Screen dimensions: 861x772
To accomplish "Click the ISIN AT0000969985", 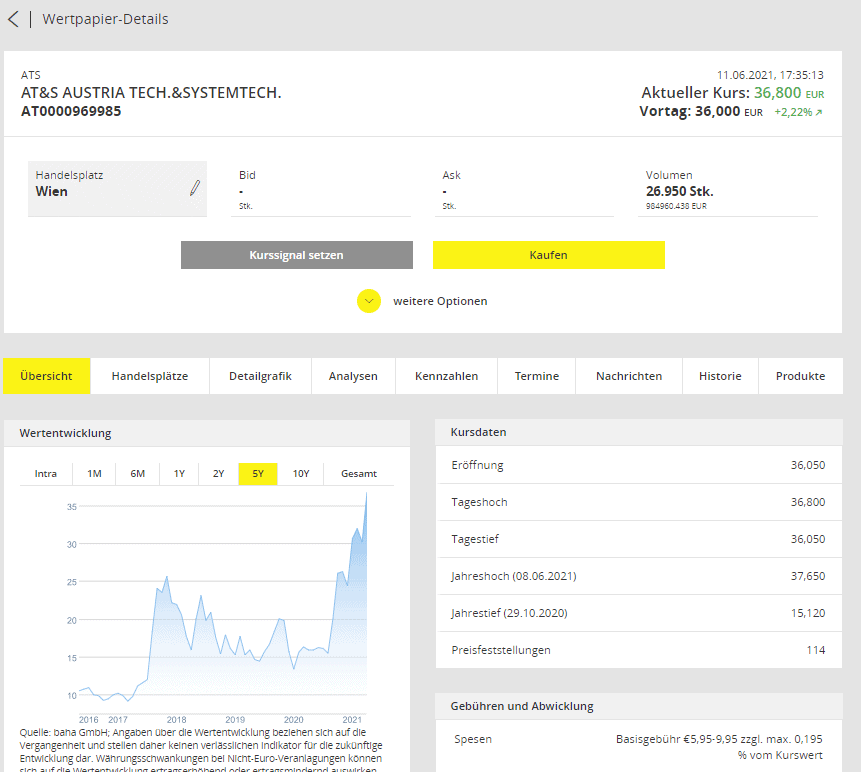I will pyautogui.click(x=71, y=111).
